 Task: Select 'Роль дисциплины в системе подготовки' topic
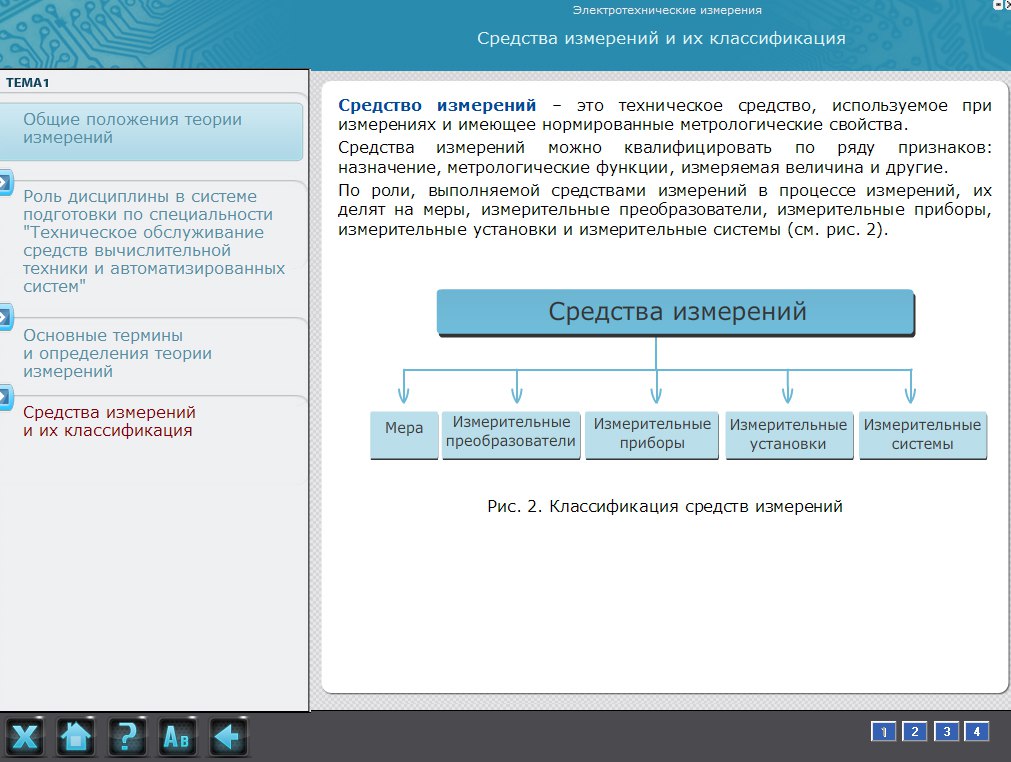tap(153, 241)
